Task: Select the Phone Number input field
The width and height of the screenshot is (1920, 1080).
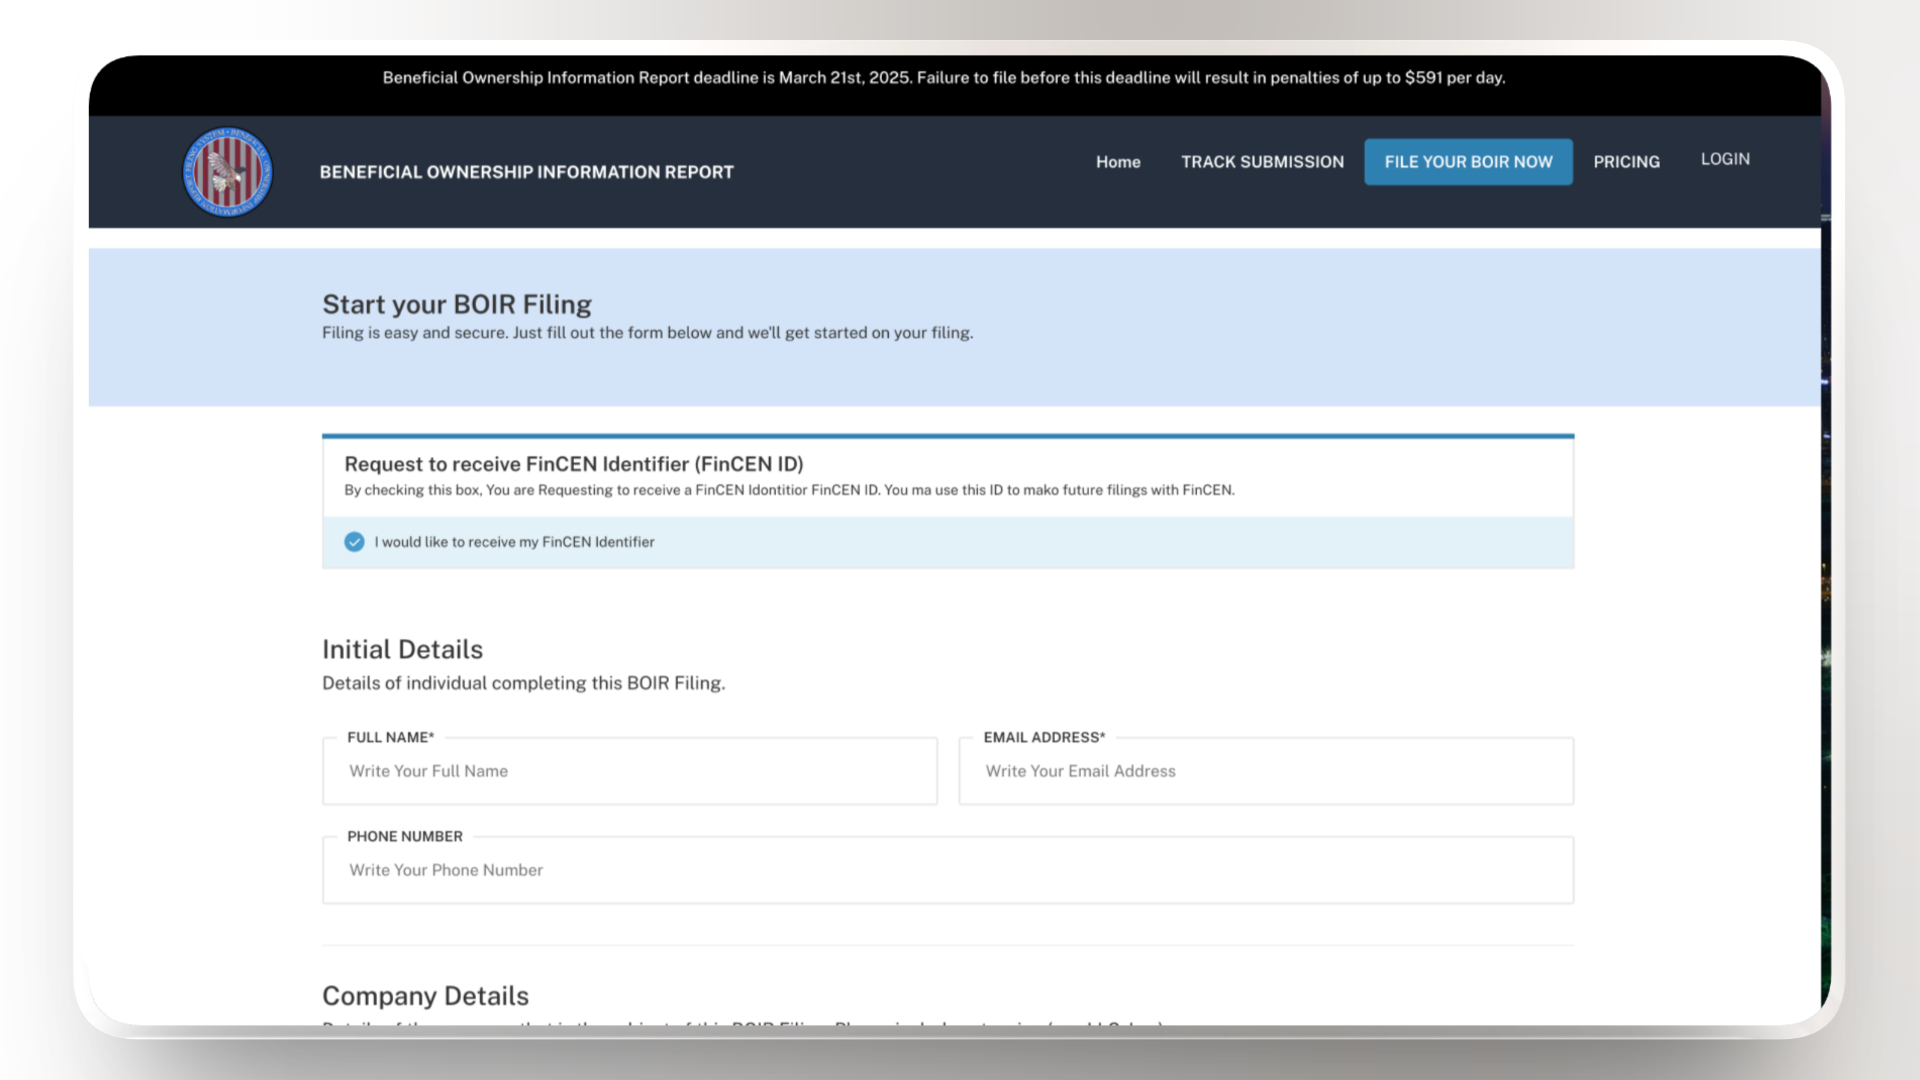Action: (x=948, y=870)
